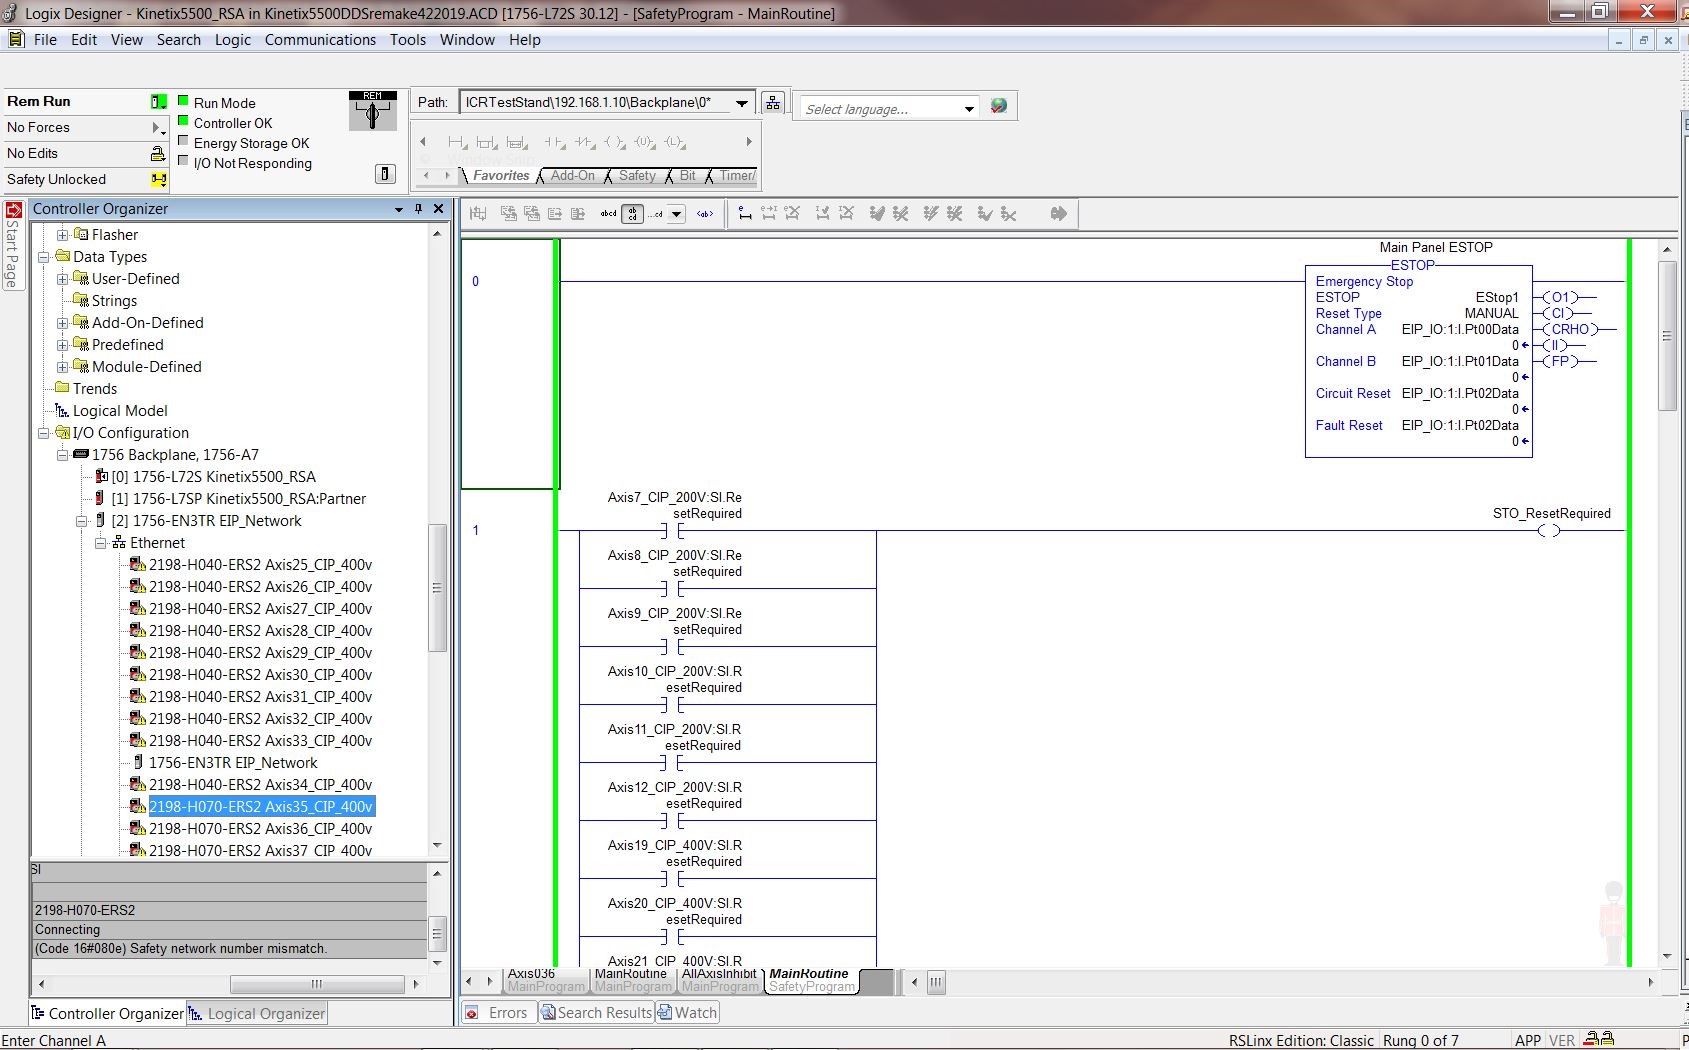Open the RSWho network browse icon
Image resolution: width=1689 pixels, height=1050 pixels.
[772, 103]
